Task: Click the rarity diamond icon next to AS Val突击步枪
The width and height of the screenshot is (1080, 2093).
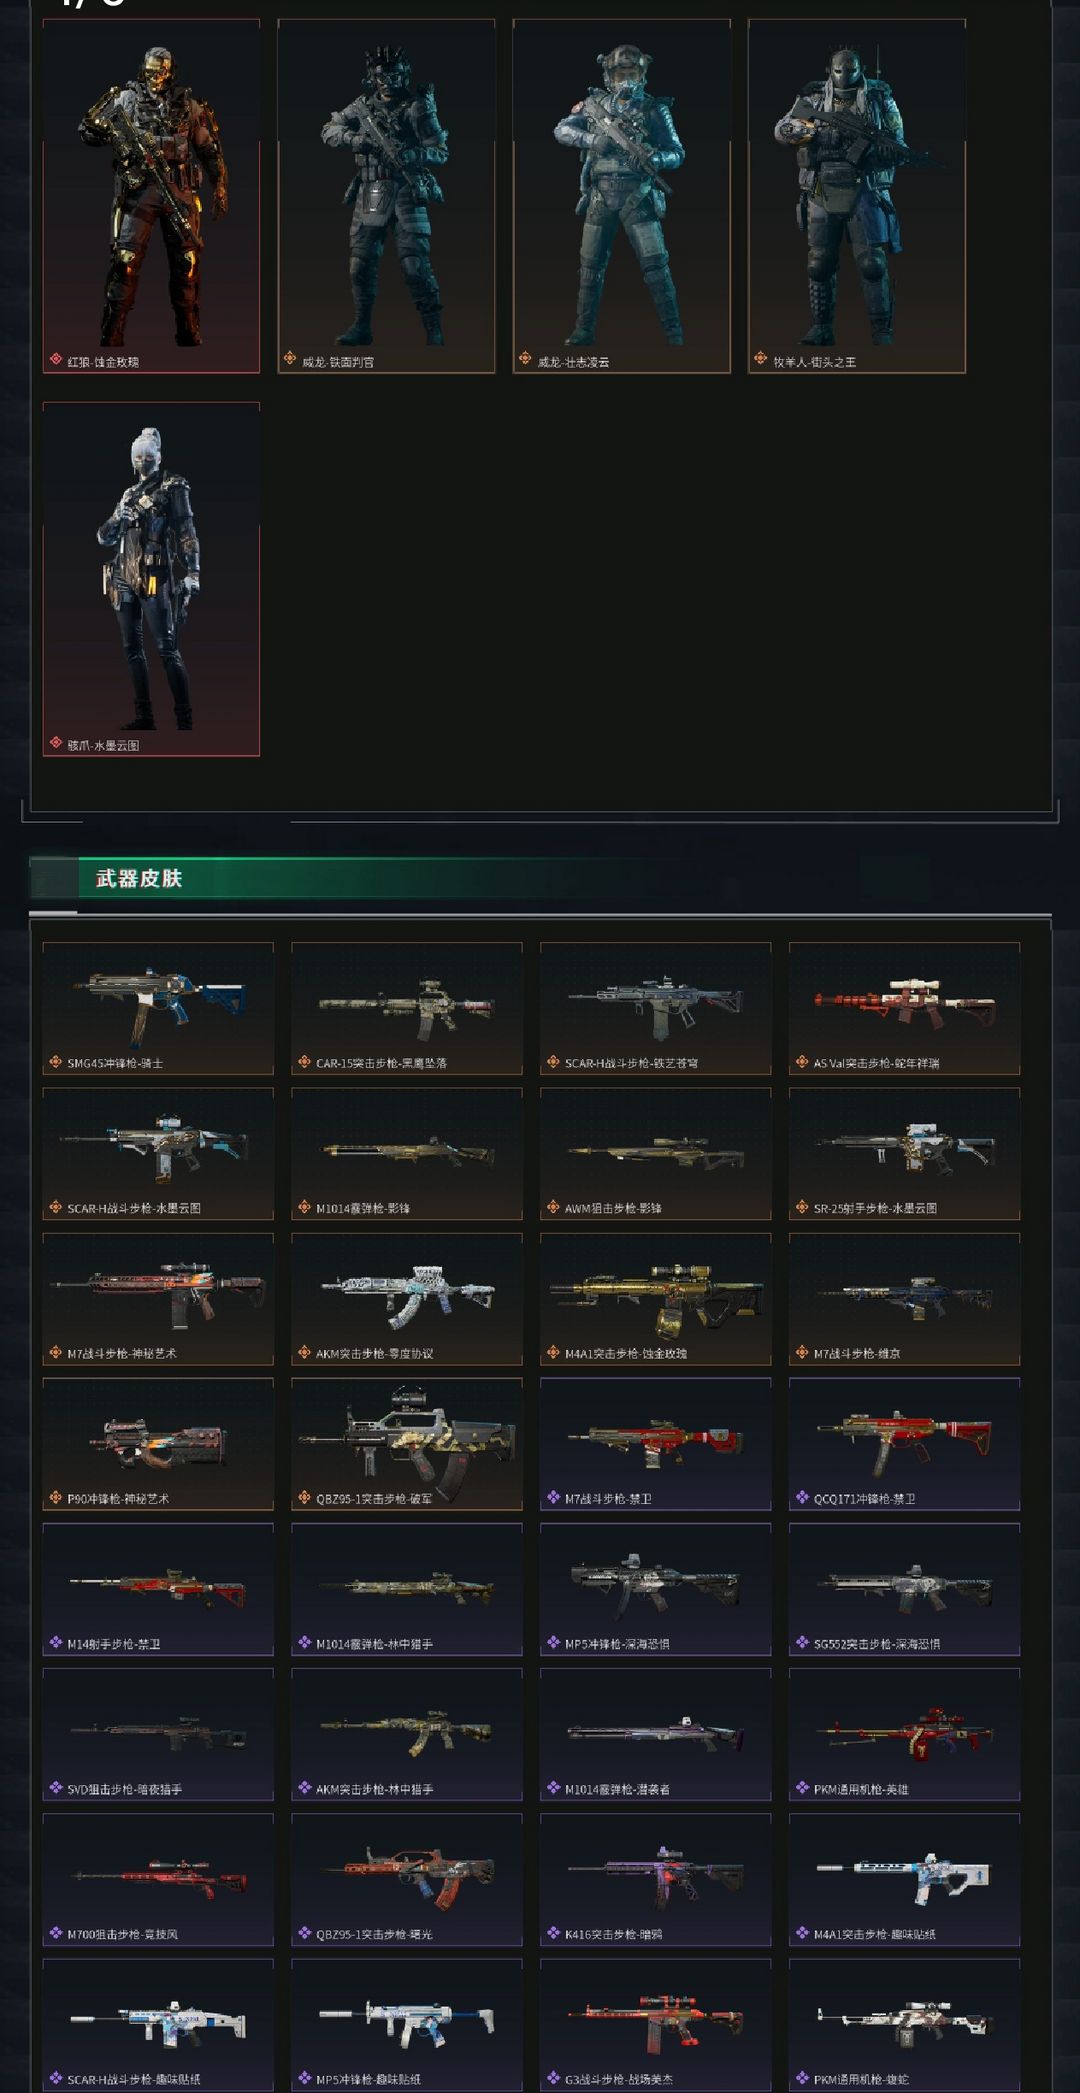Action: click(x=802, y=1062)
